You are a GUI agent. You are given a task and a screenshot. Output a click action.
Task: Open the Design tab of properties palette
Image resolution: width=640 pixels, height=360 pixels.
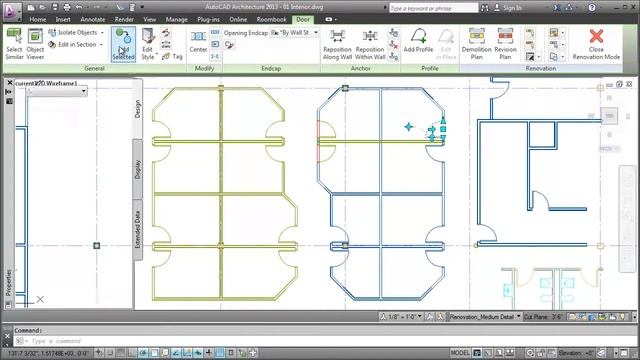tap(138, 109)
